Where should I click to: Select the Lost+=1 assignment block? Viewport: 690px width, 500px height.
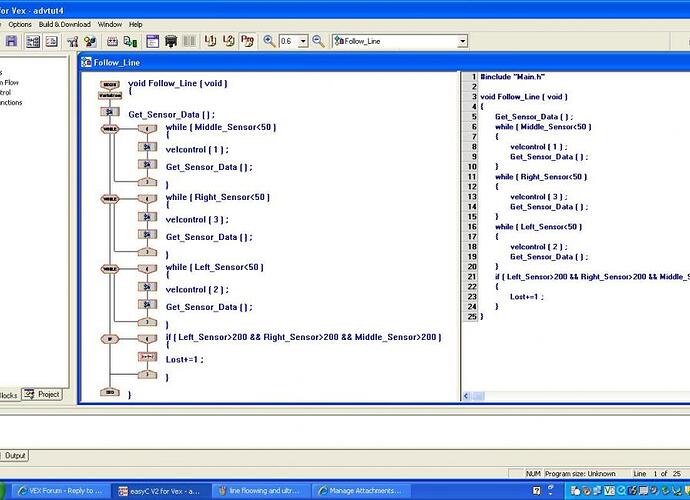pos(147,357)
